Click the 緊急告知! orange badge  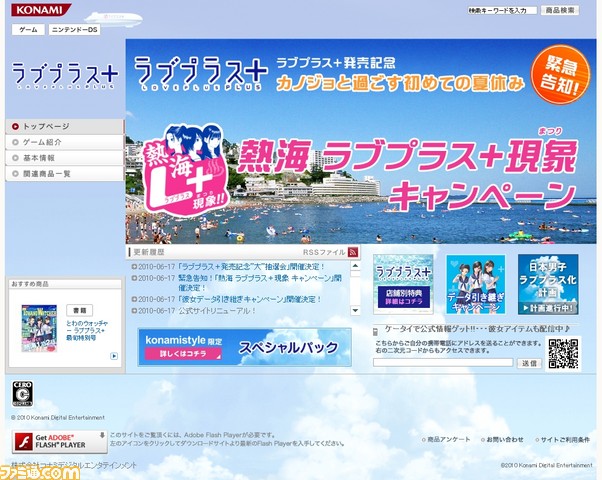click(560, 75)
